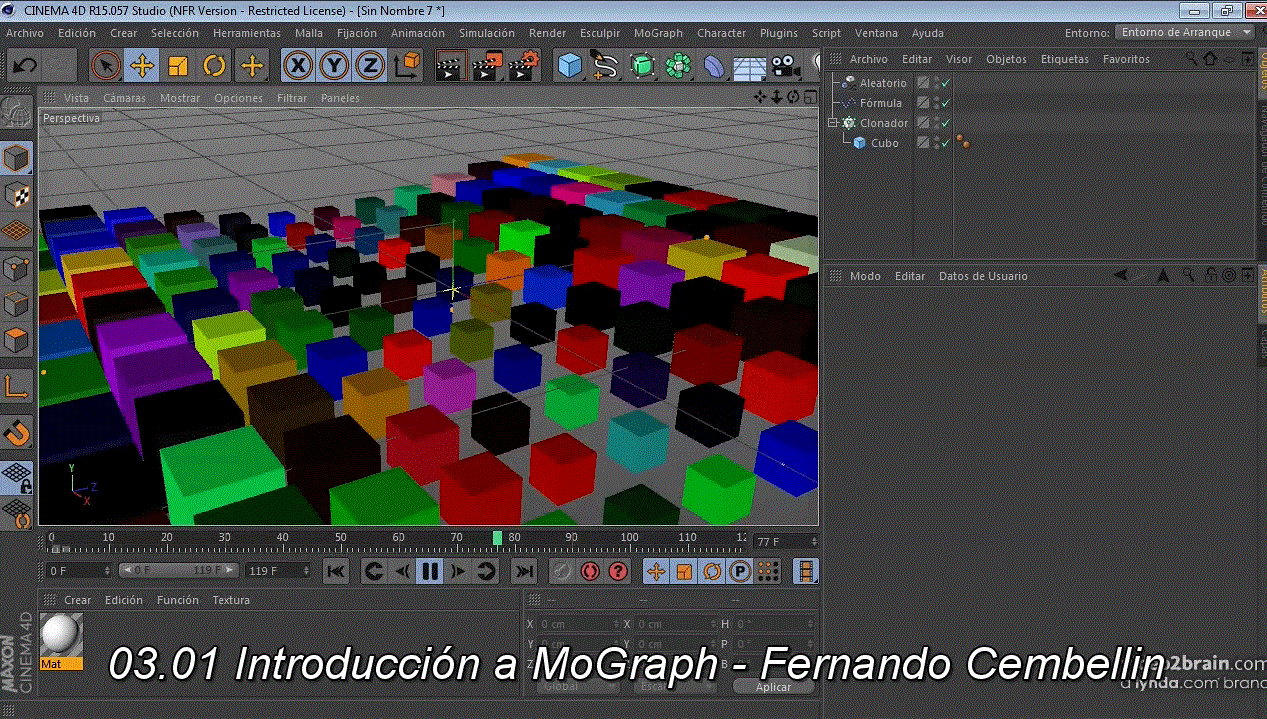The height and width of the screenshot is (719, 1267).
Task: Toggle the Y axis lock
Action: (334, 66)
